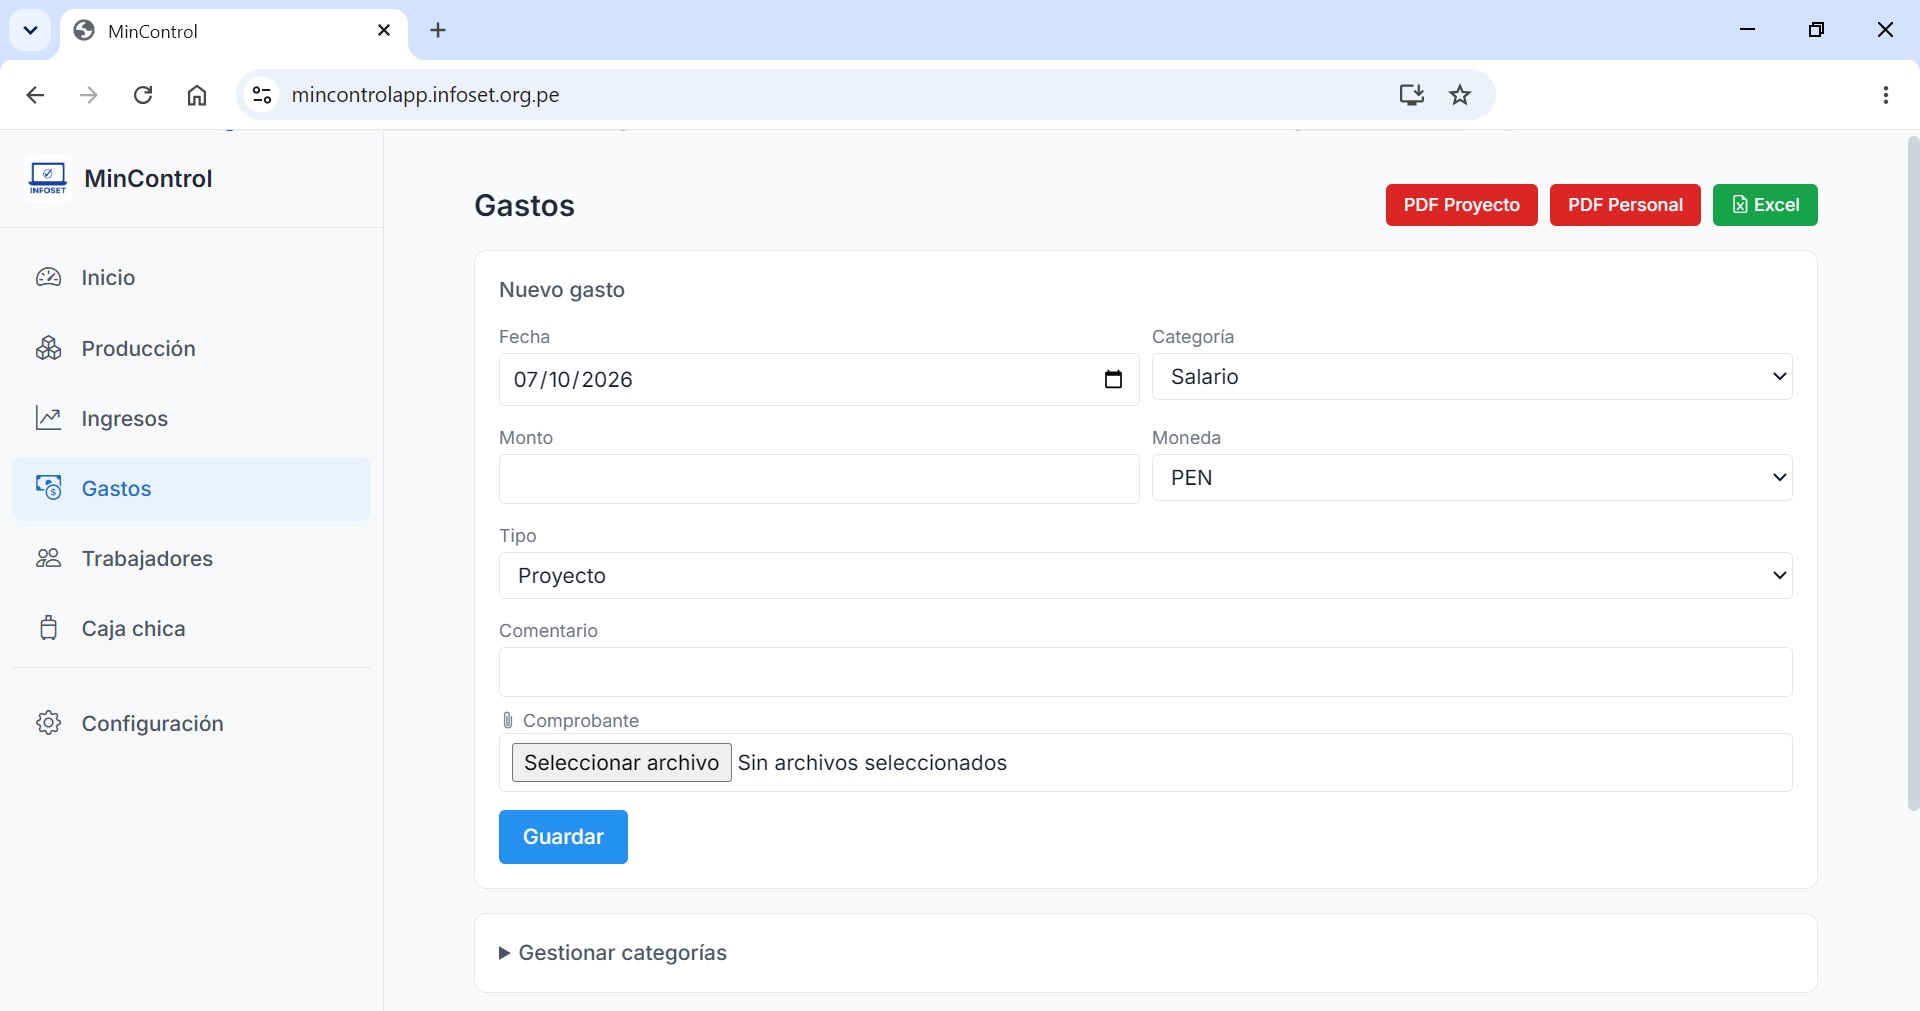1920x1011 pixels.
Task: Go to Producción section
Action: (191, 348)
